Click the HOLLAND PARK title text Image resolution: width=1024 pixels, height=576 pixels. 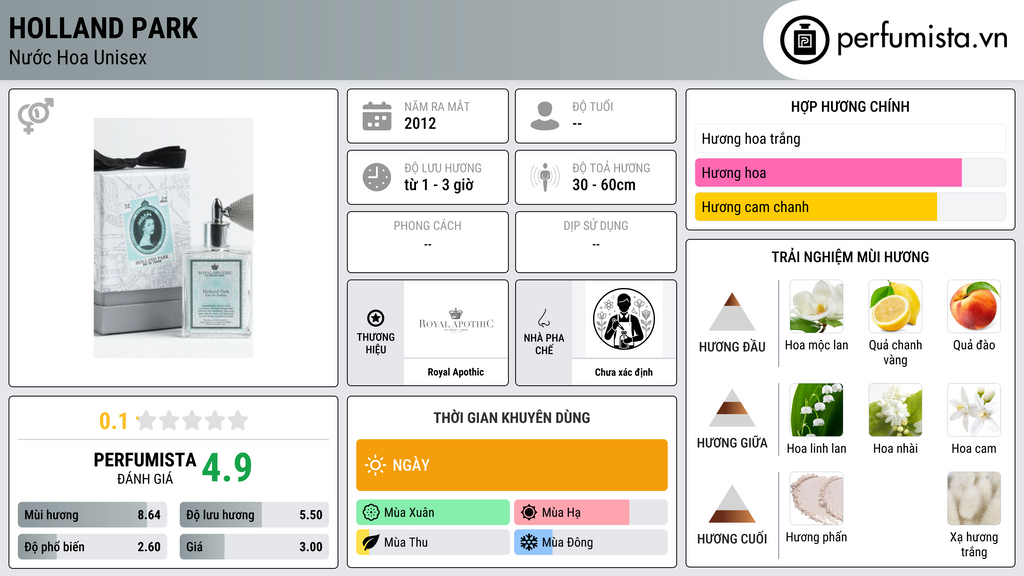point(103,28)
